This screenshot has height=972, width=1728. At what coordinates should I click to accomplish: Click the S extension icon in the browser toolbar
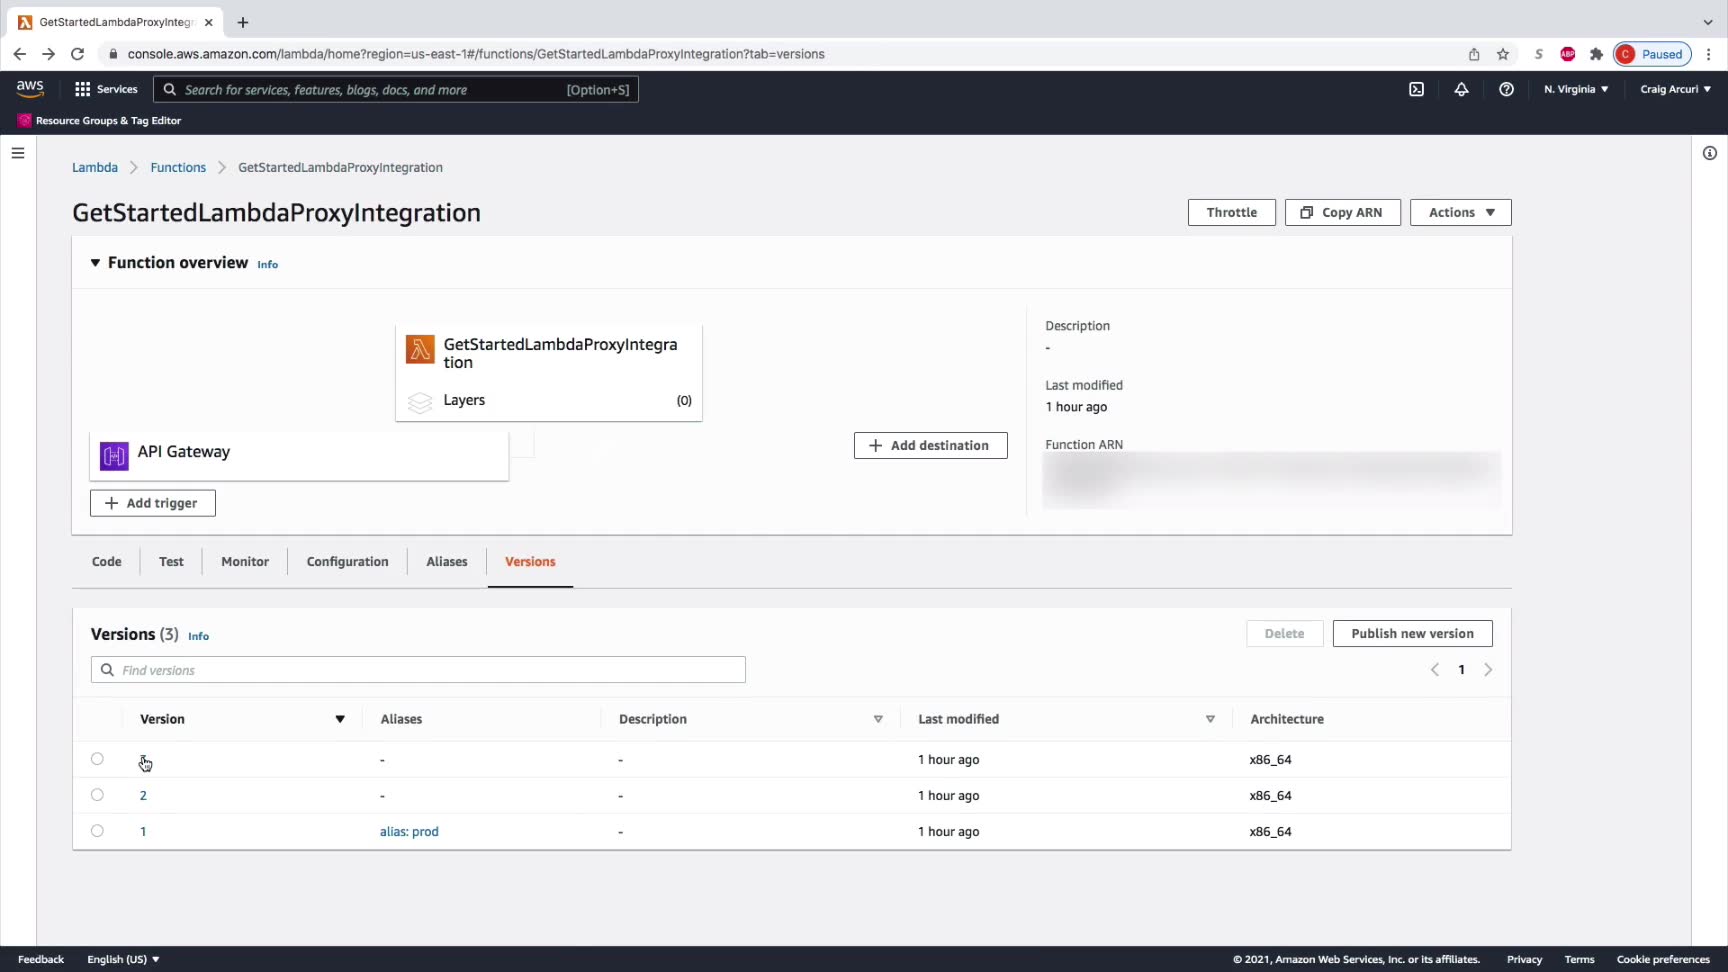coord(1539,54)
